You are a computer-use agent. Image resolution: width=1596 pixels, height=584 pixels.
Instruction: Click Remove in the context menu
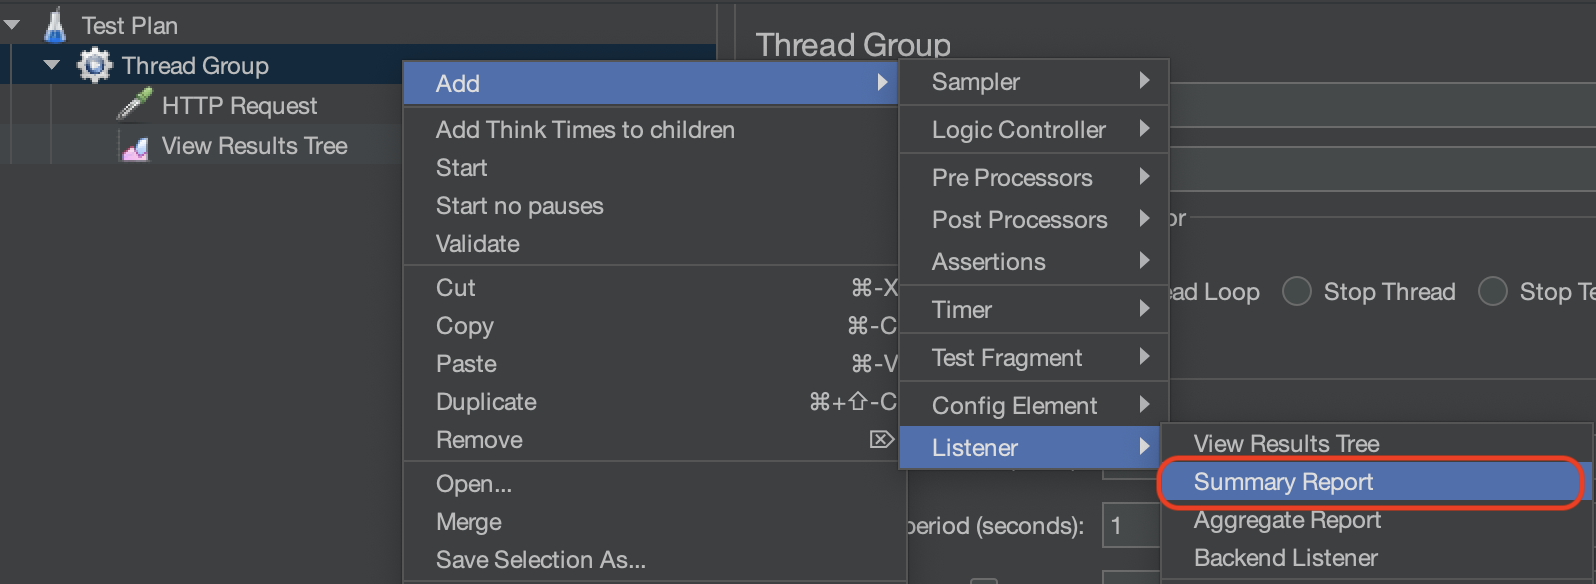(479, 440)
